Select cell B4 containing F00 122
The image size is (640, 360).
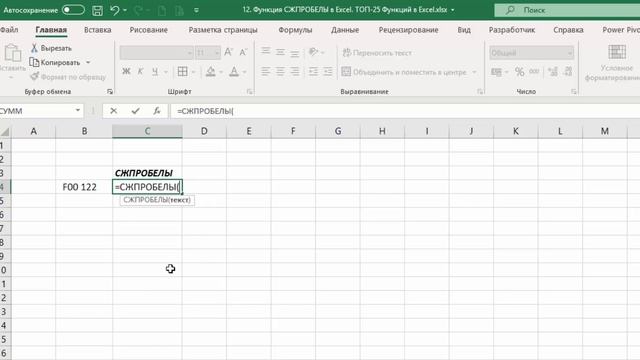(x=84, y=187)
